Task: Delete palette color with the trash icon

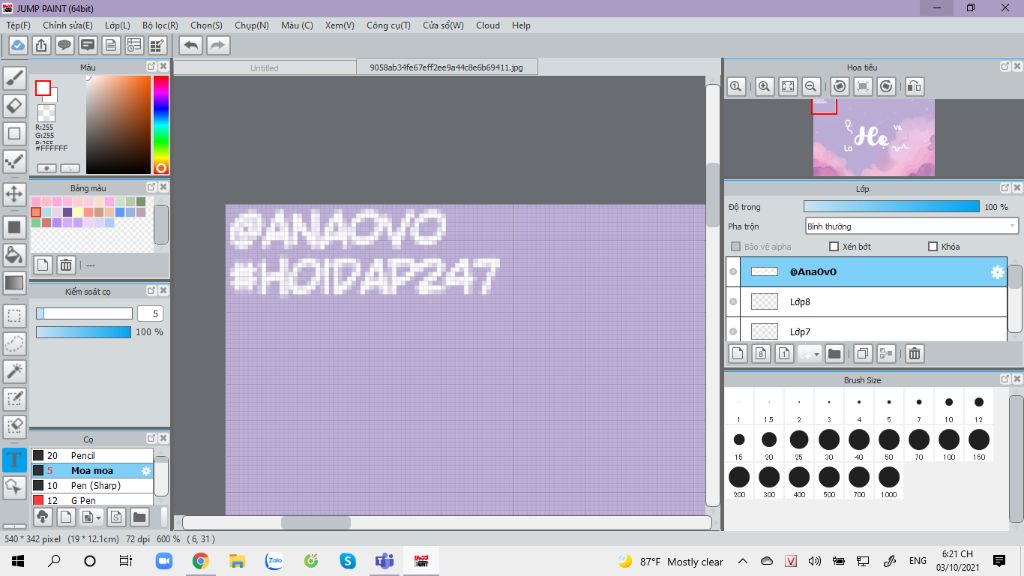Action: point(66,264)
